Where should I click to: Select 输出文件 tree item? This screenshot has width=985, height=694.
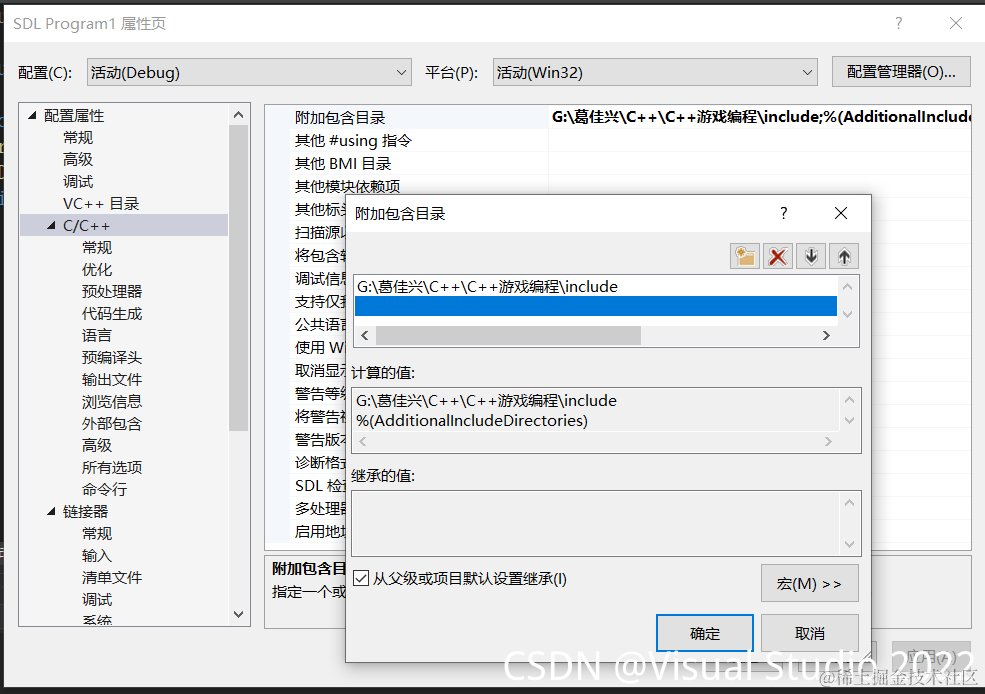[x=112, y=379]
